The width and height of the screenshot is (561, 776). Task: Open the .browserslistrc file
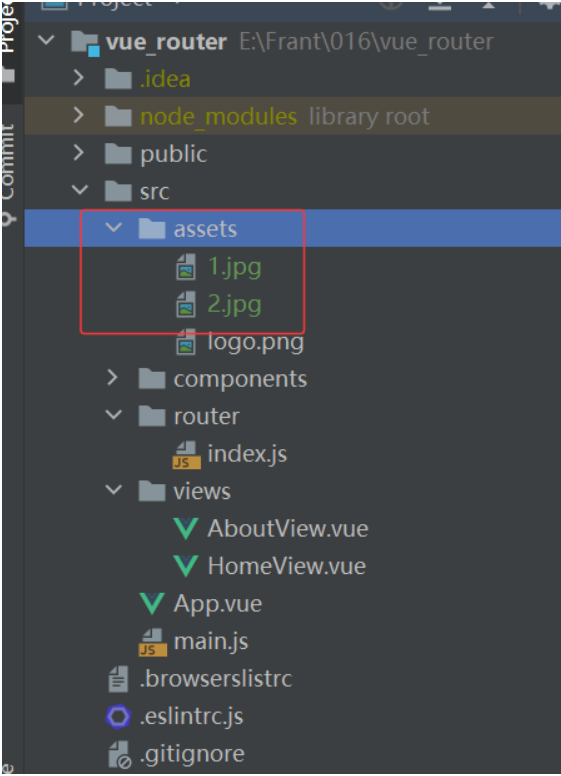click(x=216, y=679)
